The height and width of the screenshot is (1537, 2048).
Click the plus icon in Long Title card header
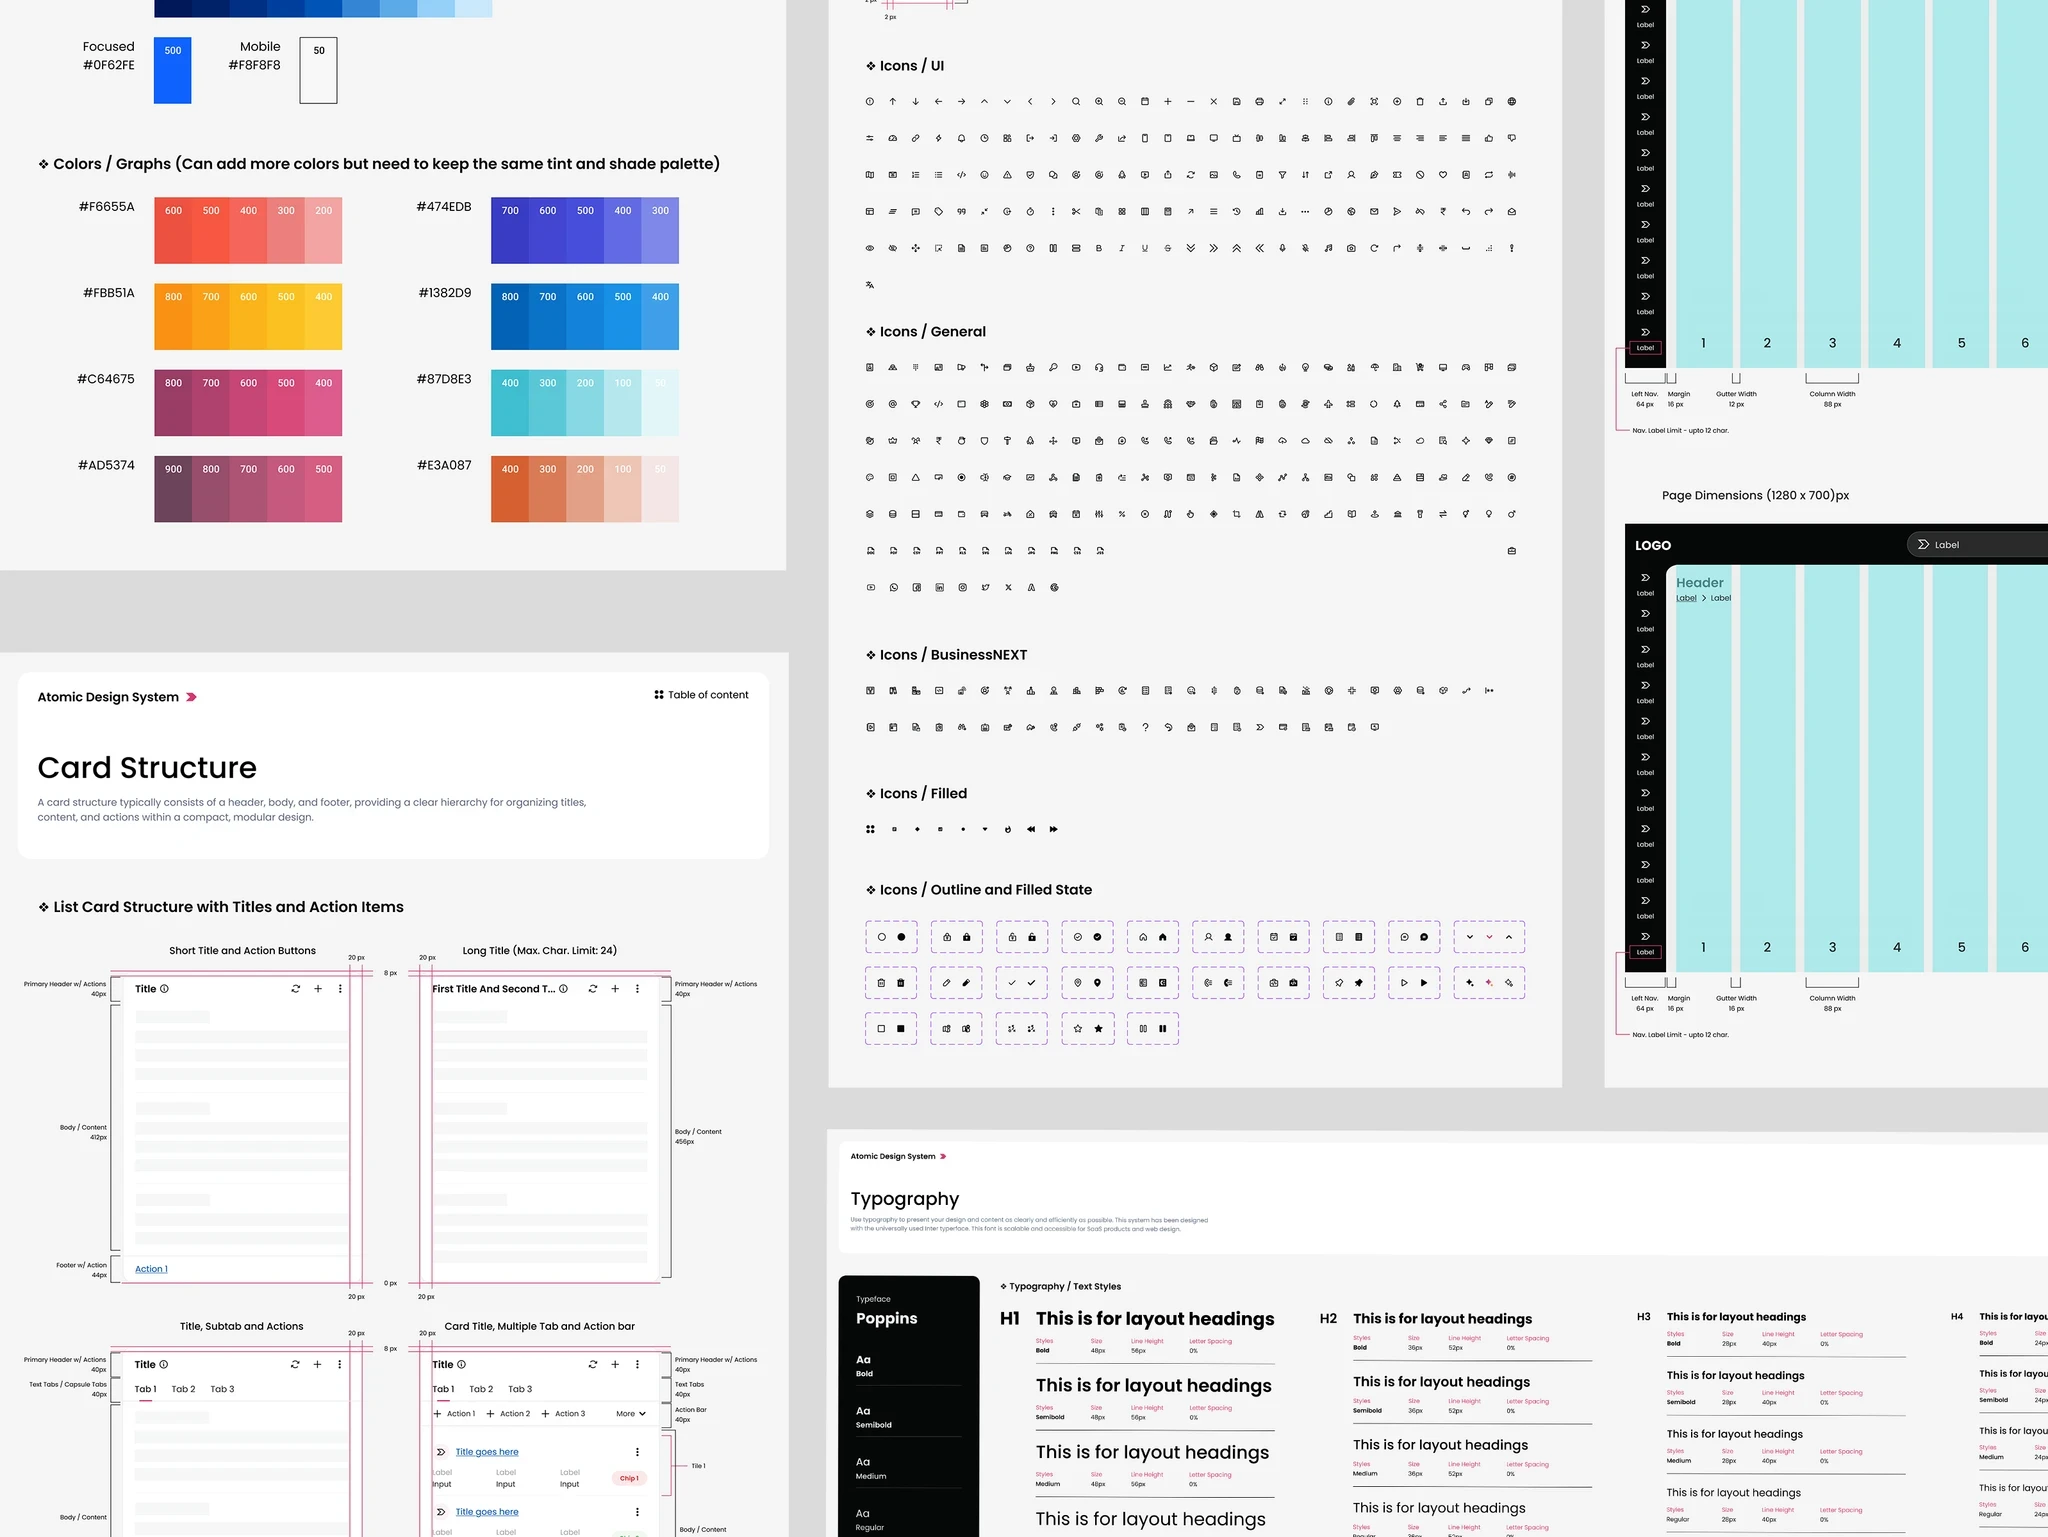(x=615, y=989)
